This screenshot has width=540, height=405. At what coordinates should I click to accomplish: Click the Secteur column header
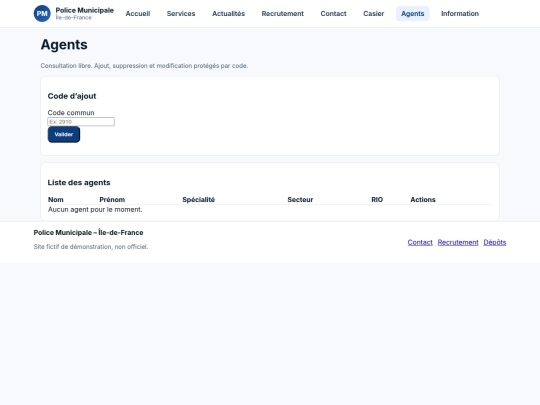[300, 200]
